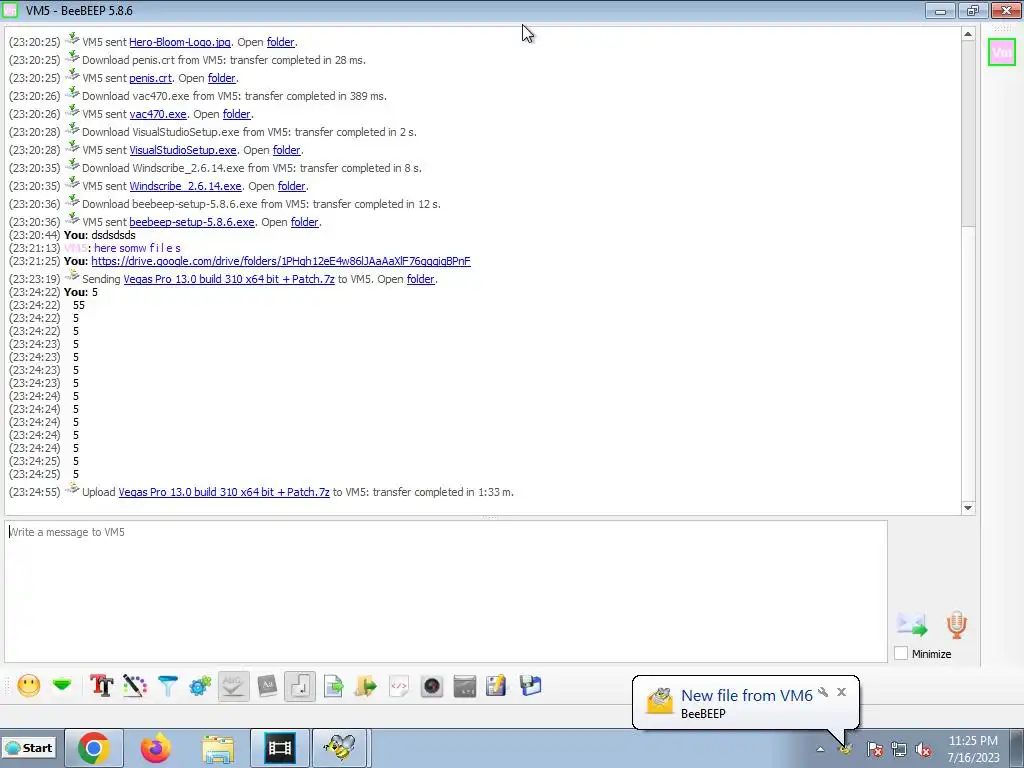Image resolution: width=1024 pixels, height=768 pixels.
Task: Select the VM5 user avatar in sidebar
Action: coord(1002,52)
